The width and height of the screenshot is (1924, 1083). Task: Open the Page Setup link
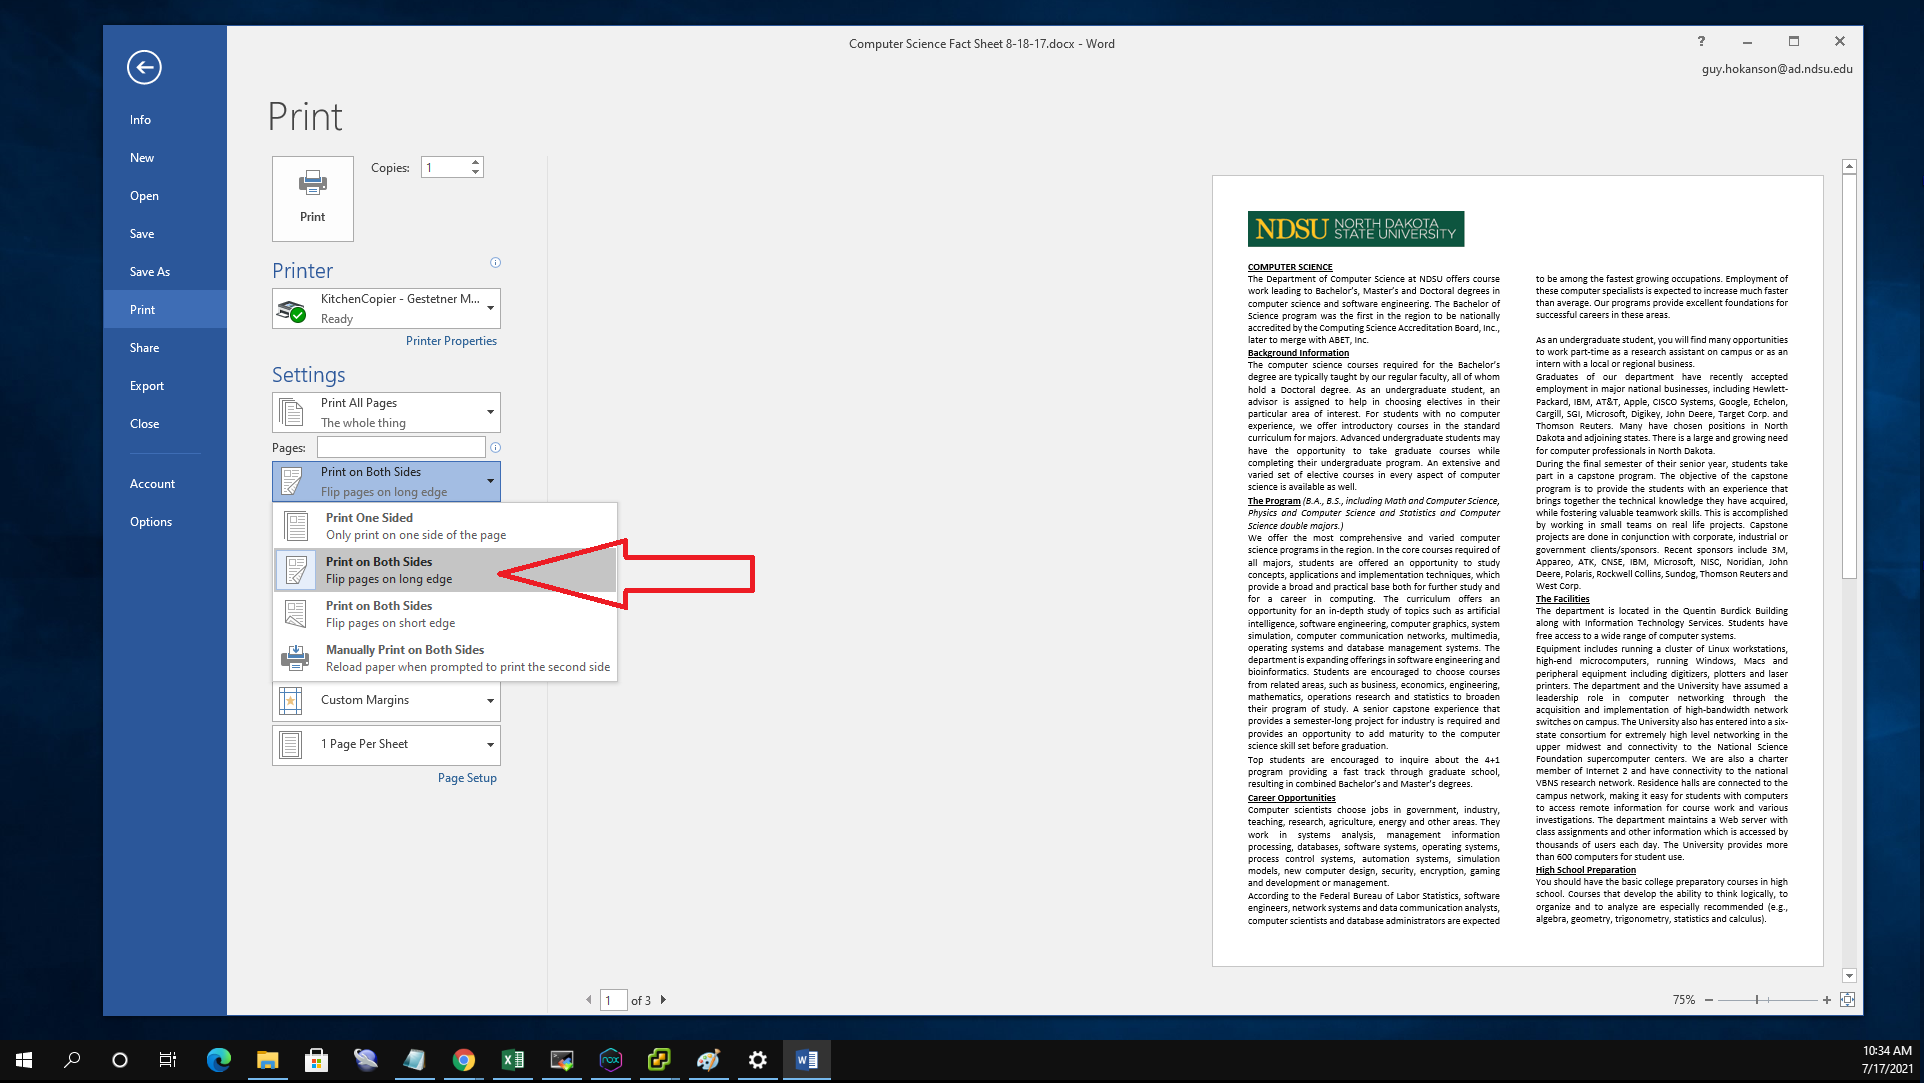tap(467, 778)
